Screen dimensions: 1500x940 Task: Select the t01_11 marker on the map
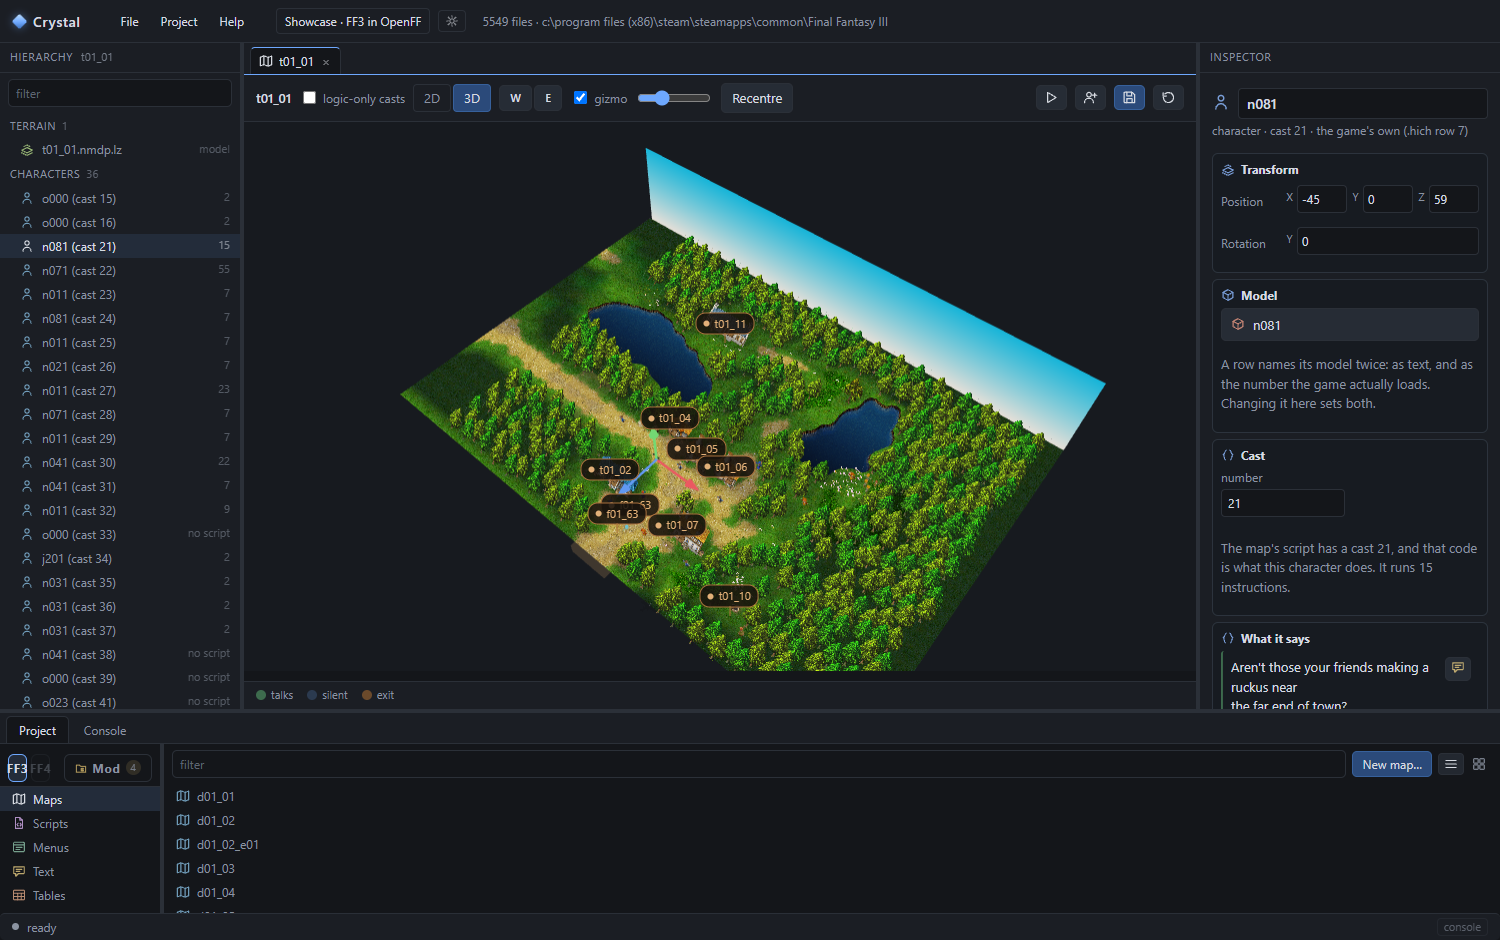click(x=725, y=324)
